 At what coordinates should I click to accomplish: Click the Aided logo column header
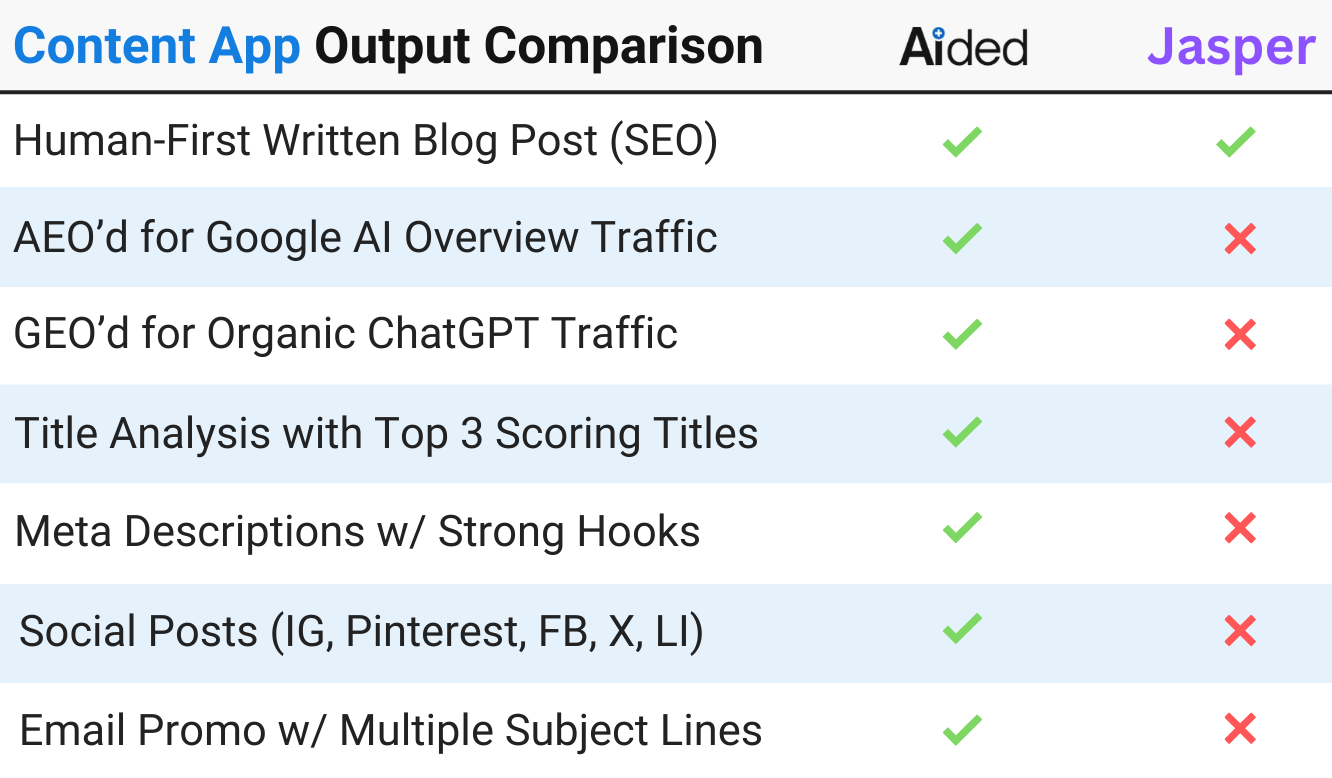(964, 47)
